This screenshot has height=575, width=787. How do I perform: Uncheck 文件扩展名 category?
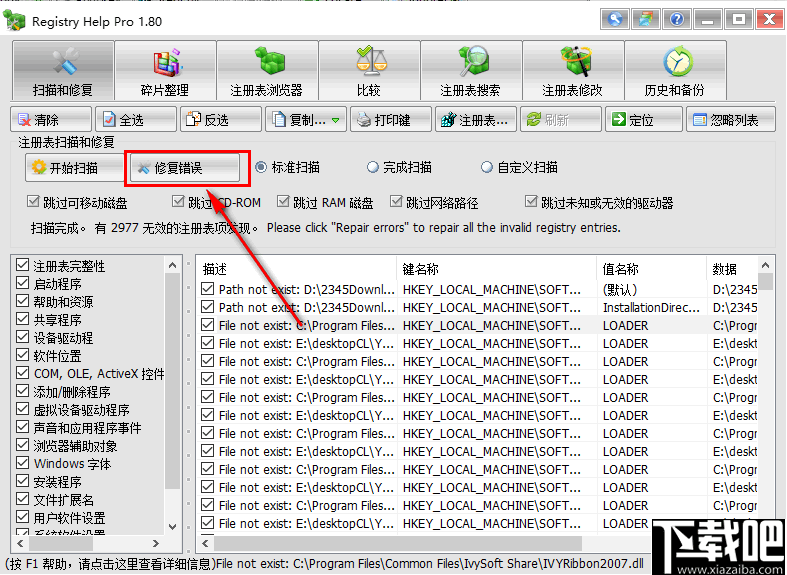23,499
